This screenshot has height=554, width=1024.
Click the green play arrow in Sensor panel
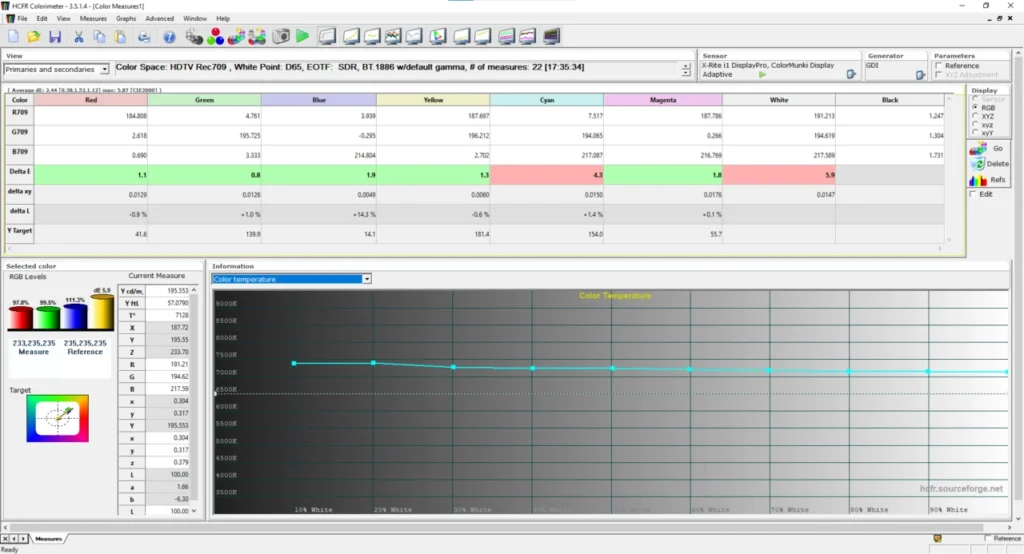[x=762, y=75]
